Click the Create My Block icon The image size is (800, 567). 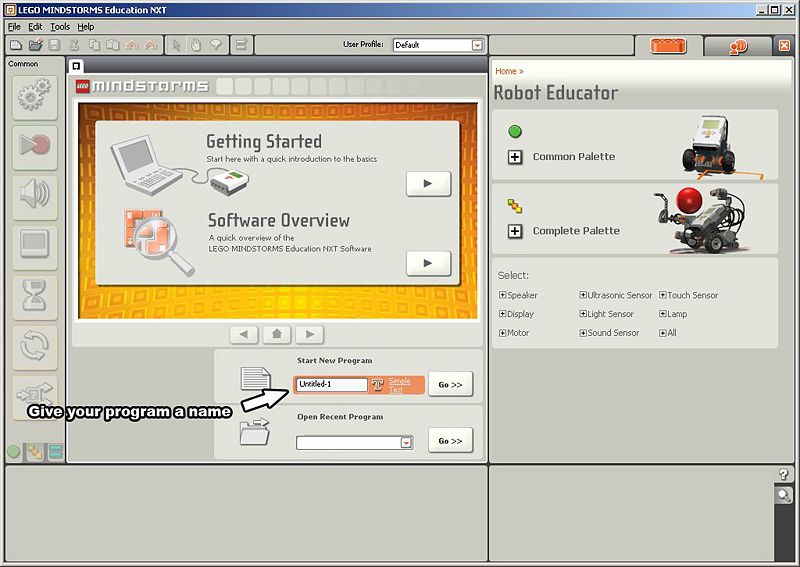point(241,45)
